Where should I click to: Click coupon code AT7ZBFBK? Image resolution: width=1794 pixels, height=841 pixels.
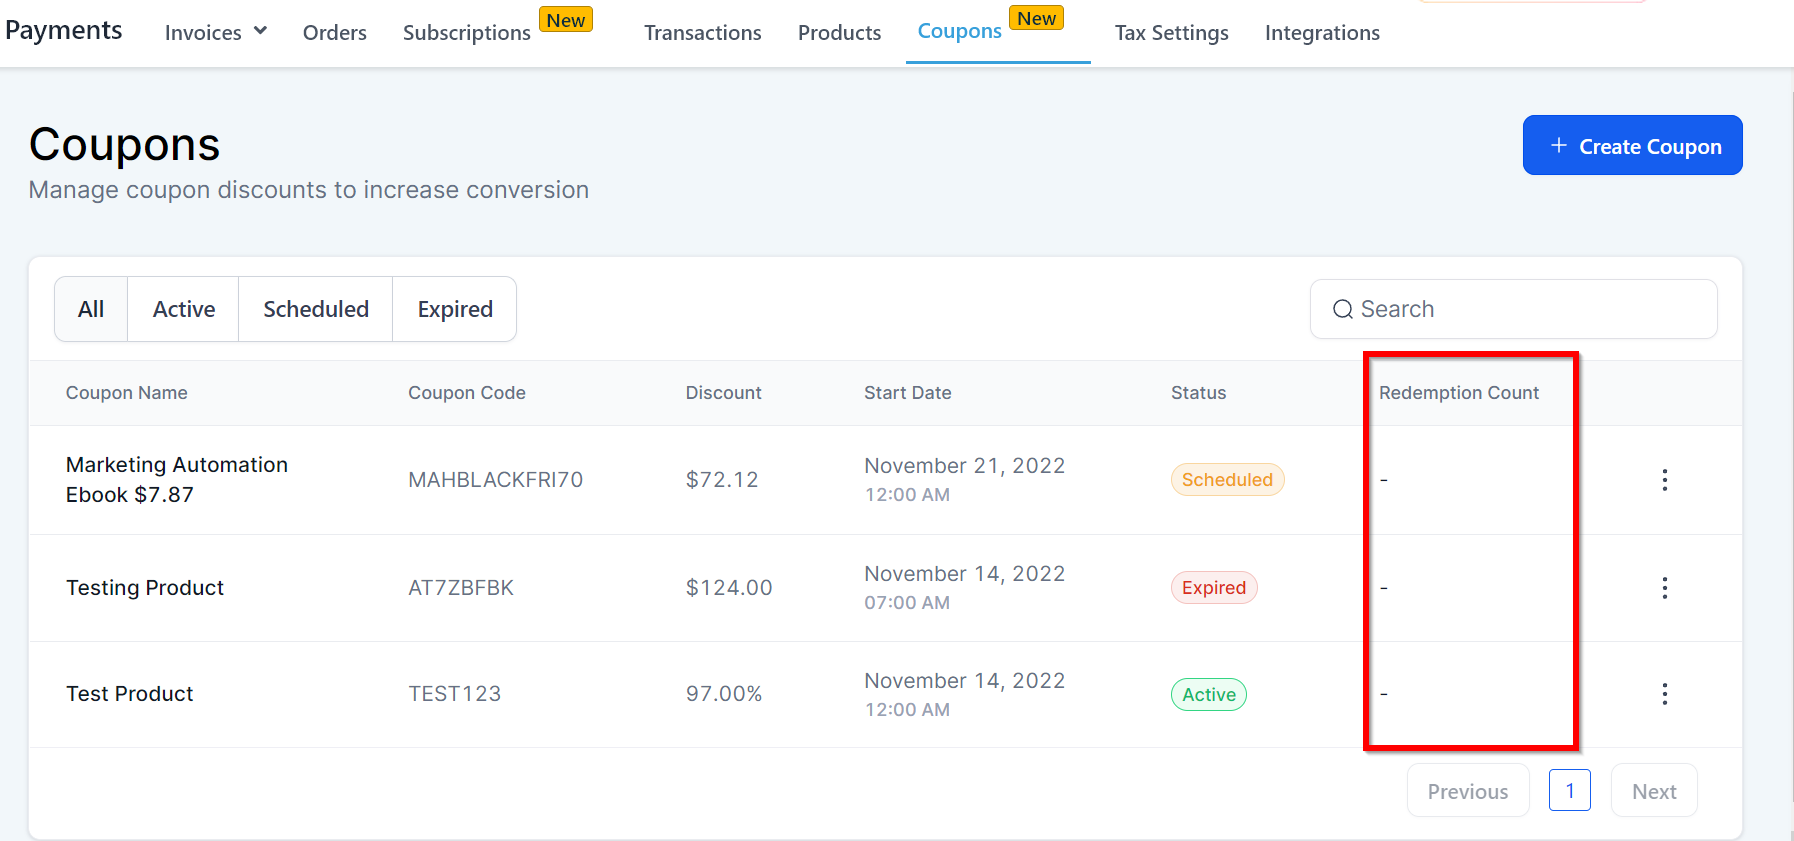(461, 588)
